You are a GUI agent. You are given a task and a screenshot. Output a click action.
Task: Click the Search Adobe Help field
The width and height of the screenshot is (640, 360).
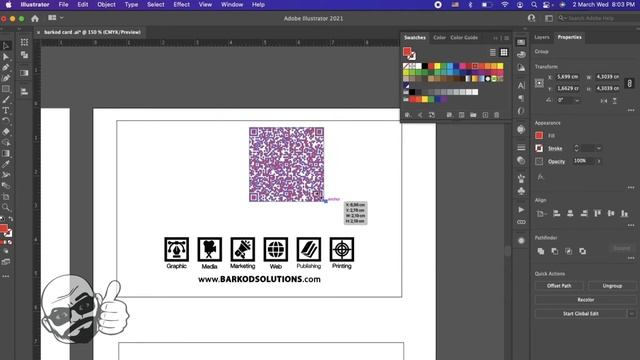tap(598, 18)
